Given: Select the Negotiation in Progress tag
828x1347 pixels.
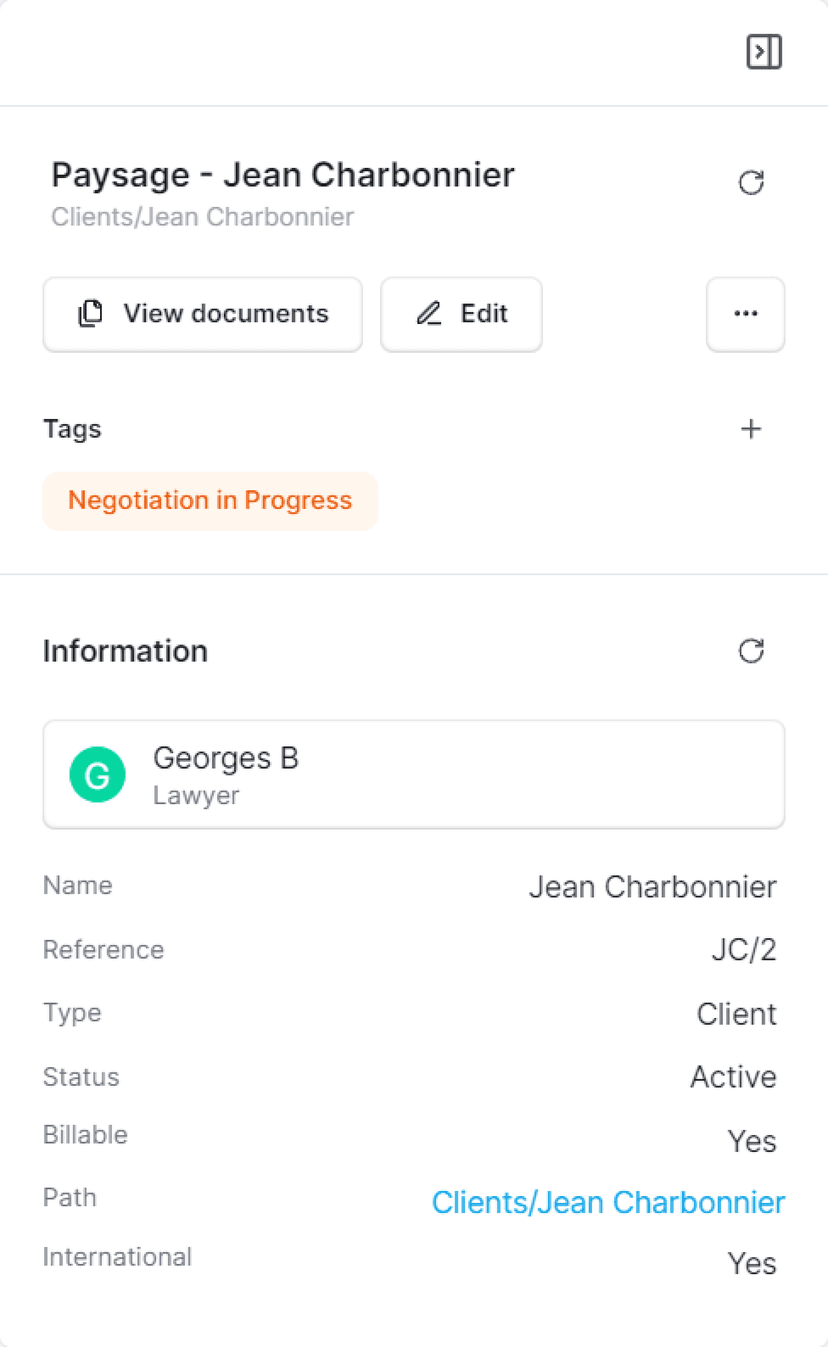Looking at the screenshot, I should pyautogui.click(x=210, y=501).
